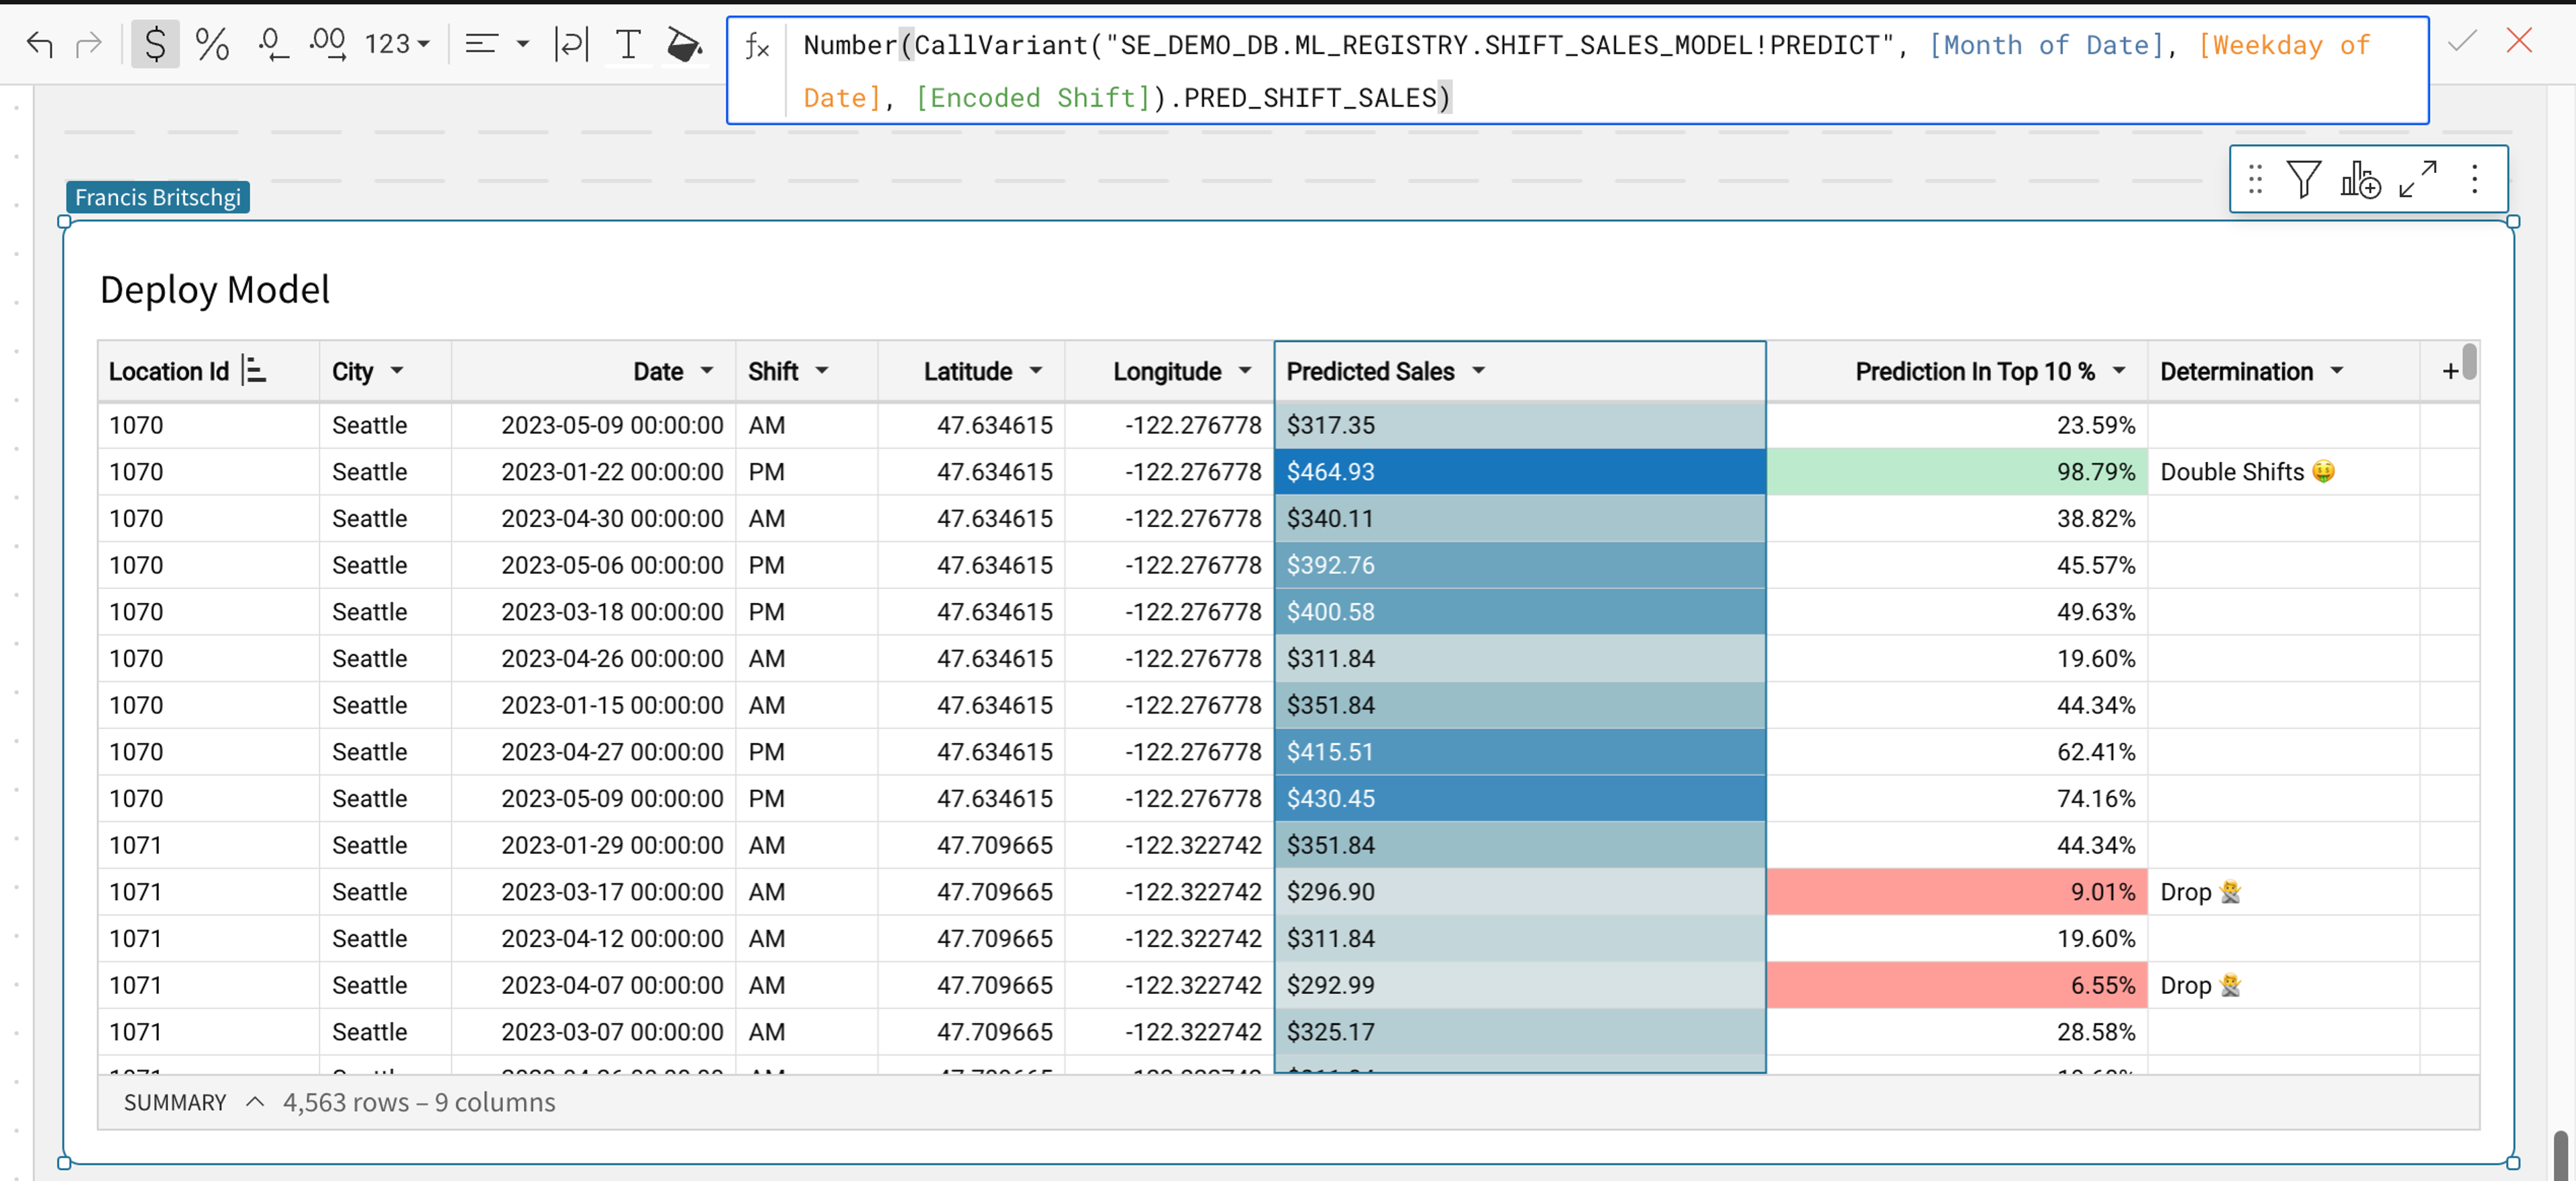Confirm formula with checkmark icon
The width and height of the screenshot is (2576, 1181).
pos(2462,41)
